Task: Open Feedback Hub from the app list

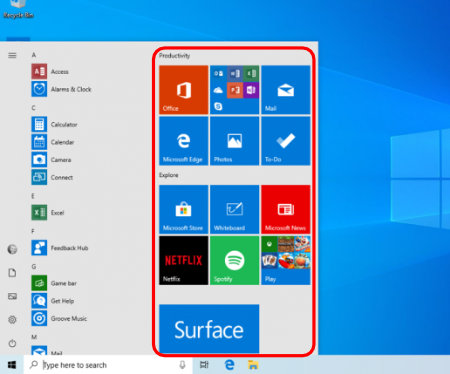Action: pyautogui.click(x=60, y=248)
